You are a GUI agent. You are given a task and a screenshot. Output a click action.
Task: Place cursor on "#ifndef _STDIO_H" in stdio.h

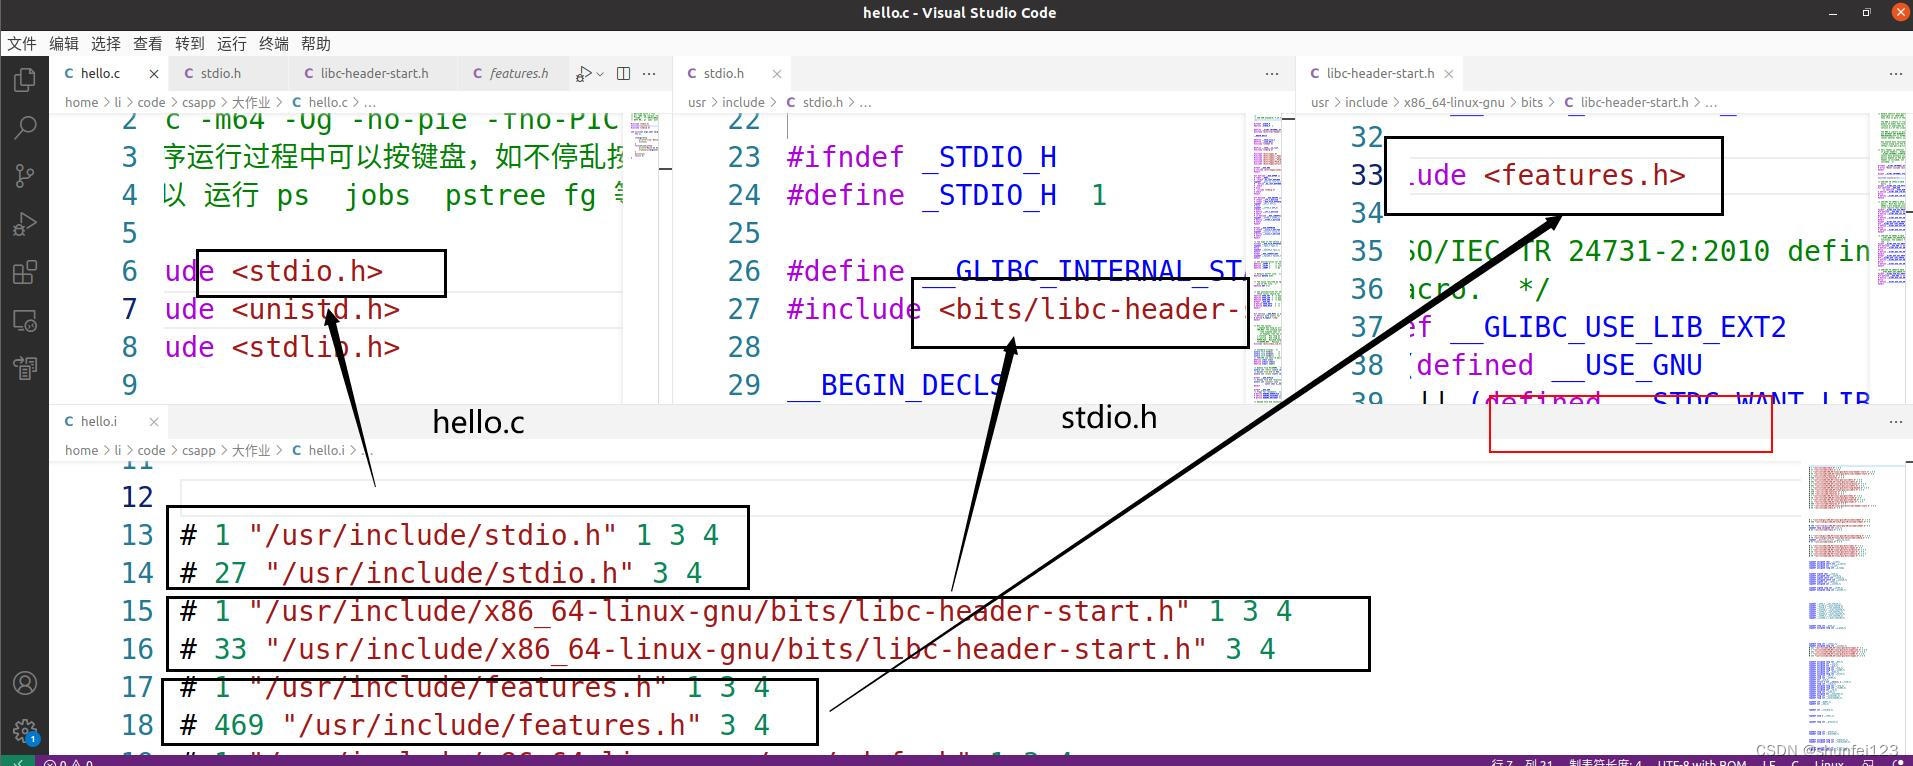(921, 158)
